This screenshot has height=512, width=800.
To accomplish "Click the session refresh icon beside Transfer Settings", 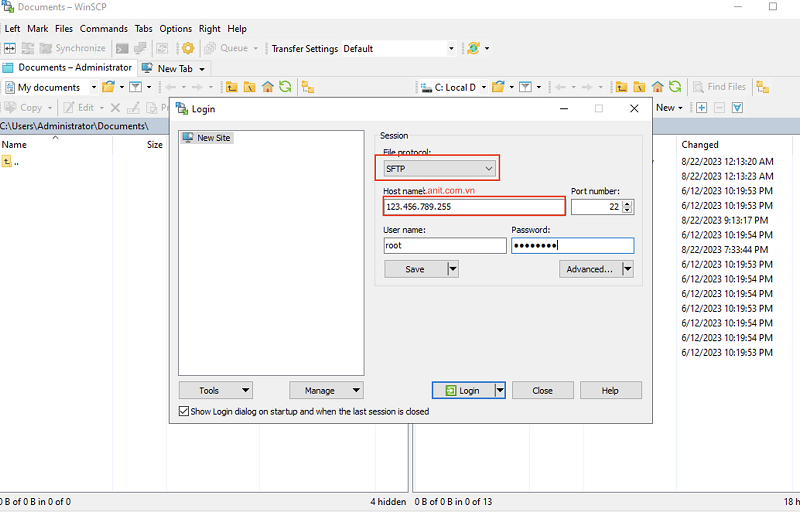I will [x=473, y=48].
